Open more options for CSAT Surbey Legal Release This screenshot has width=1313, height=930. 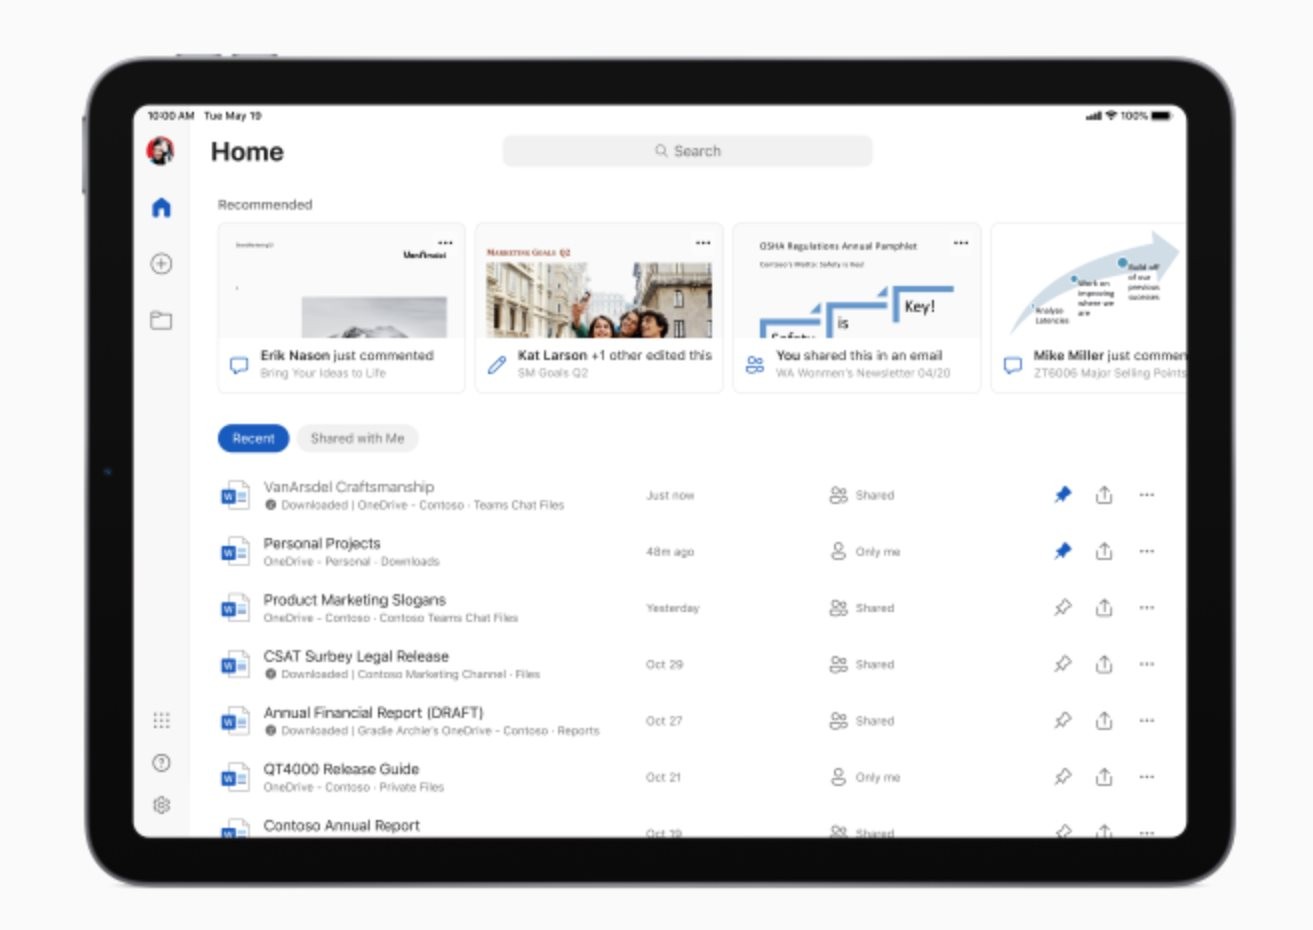click(x=1147, y=664)
